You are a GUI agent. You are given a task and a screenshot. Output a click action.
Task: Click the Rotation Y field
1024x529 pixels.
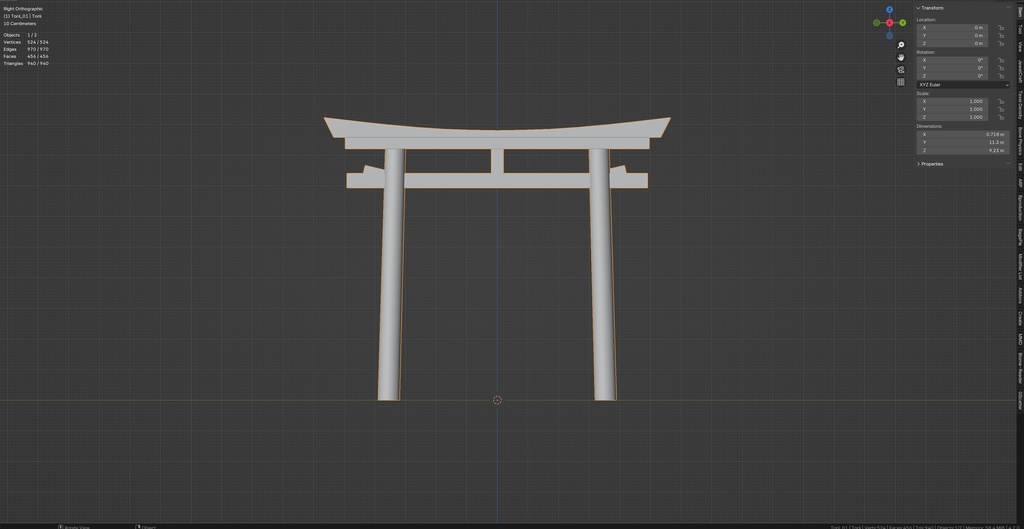(x=952, y=68)
